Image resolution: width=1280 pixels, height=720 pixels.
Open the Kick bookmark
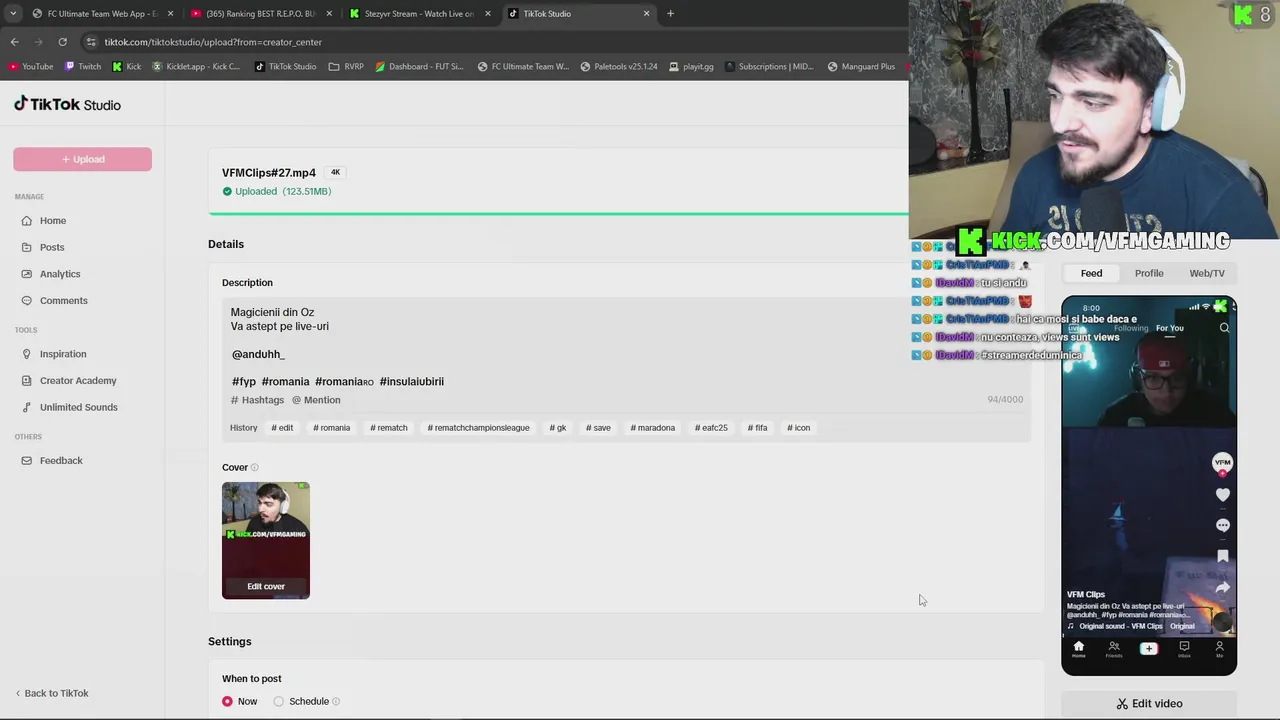tap(126, 67)
